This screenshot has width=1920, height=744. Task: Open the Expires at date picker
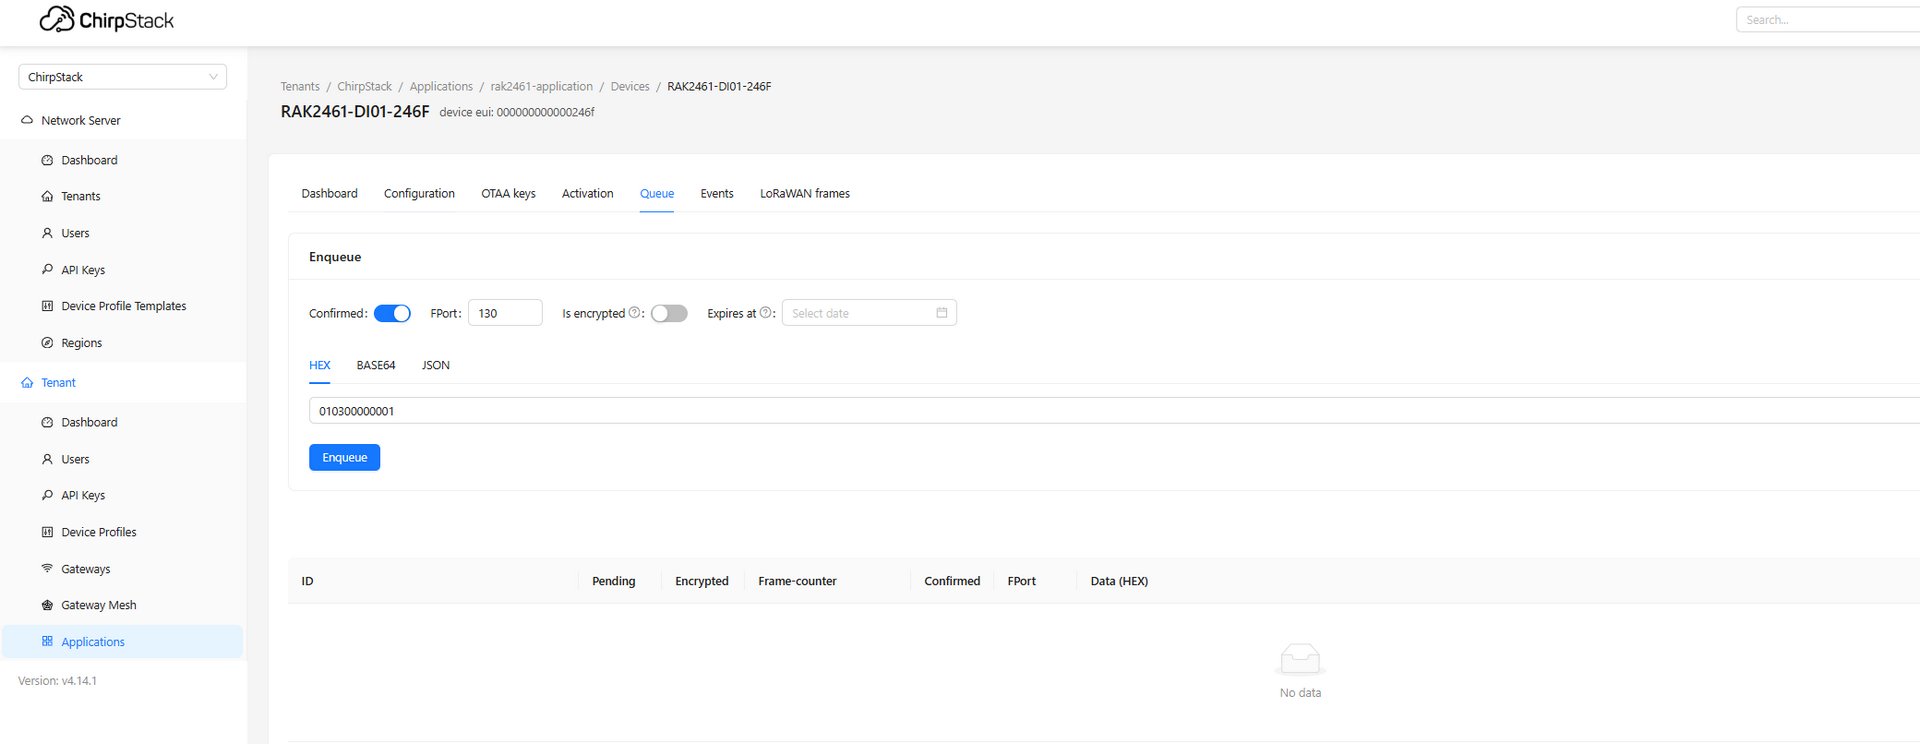coord(860,313)
